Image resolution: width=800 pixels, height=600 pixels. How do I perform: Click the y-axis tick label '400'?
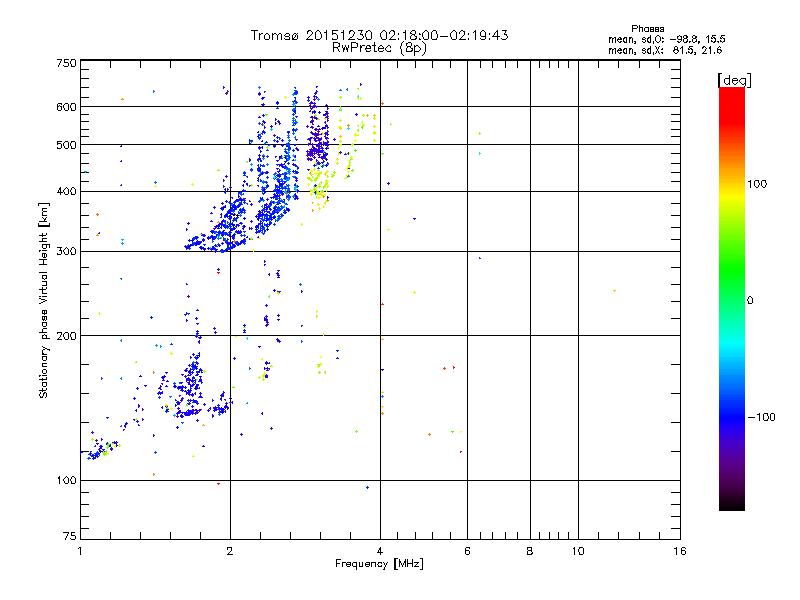pyautogui.click(x=66, y=192)
